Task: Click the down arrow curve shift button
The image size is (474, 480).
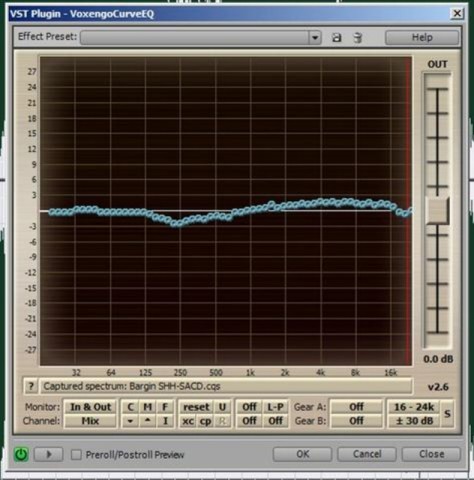Action: 130,421
